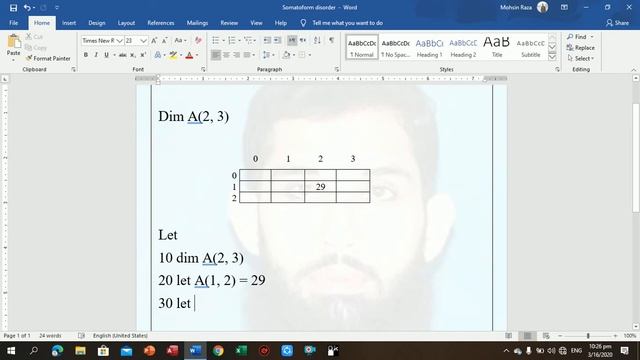Apply bullet list formatting
This screenshot has width=640, height=360.
[216, 40]
